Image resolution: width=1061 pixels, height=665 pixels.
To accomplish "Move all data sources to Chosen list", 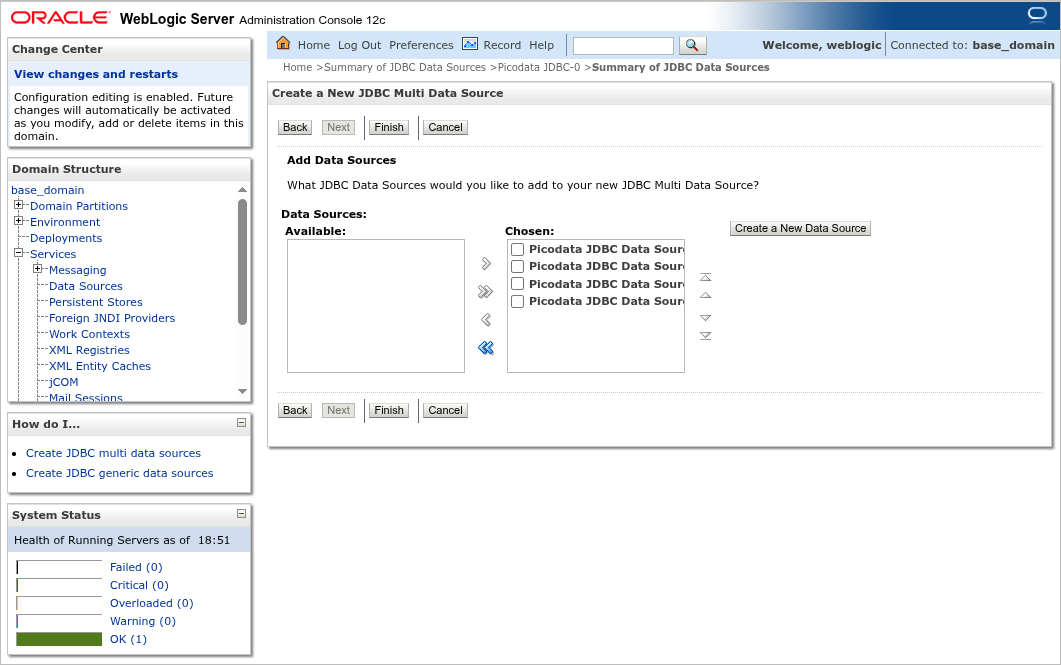I will click(x=484, y=292).
